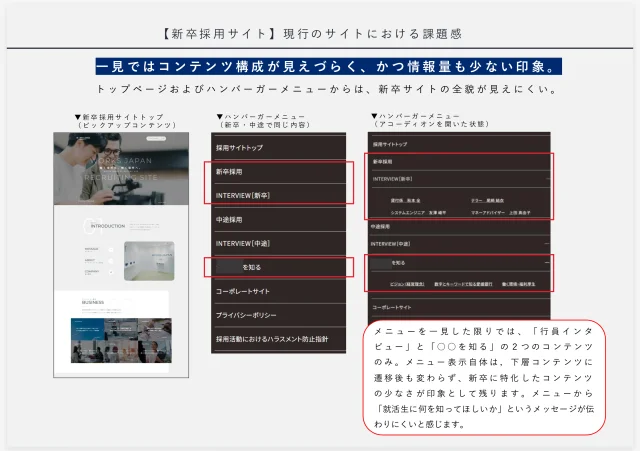The width and height of the screenshot is (640, 451).
Task: Click the caption ▼新卒採用サイトトップ
Action: point(119,117)
